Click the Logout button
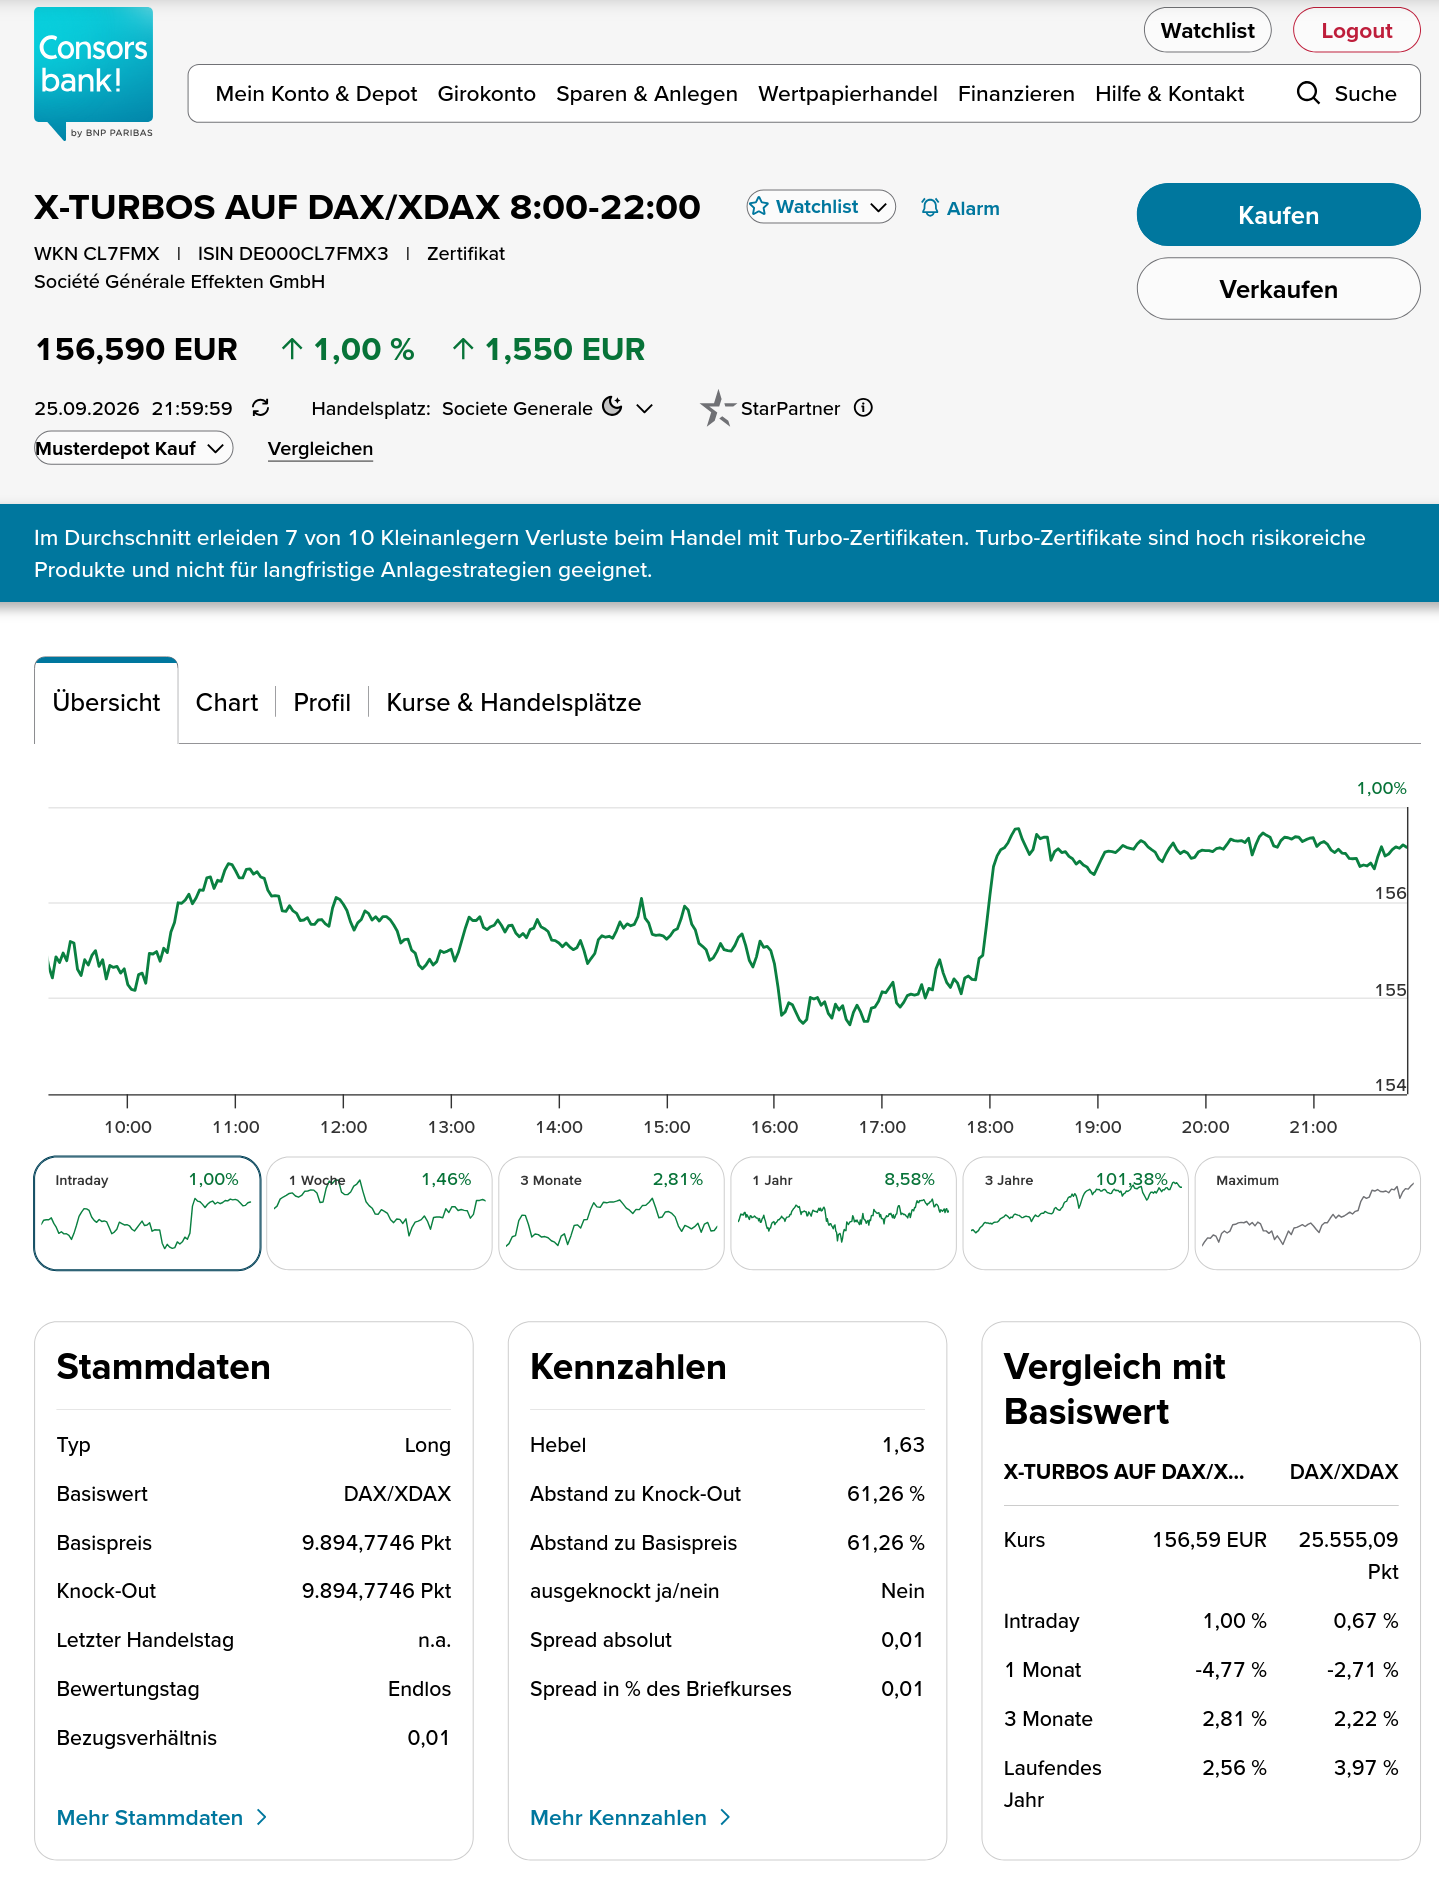This screenshot has height=1881, width=1439. coord(1356,31)
